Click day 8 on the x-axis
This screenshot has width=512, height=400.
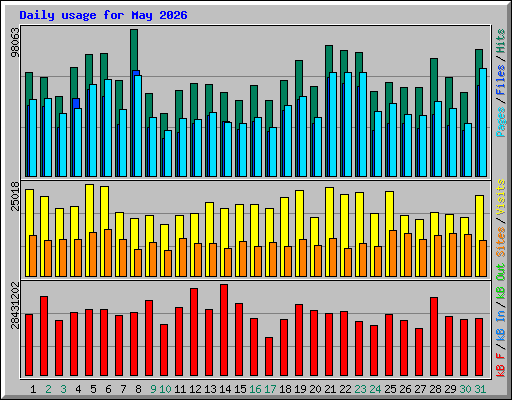point(138,389)
